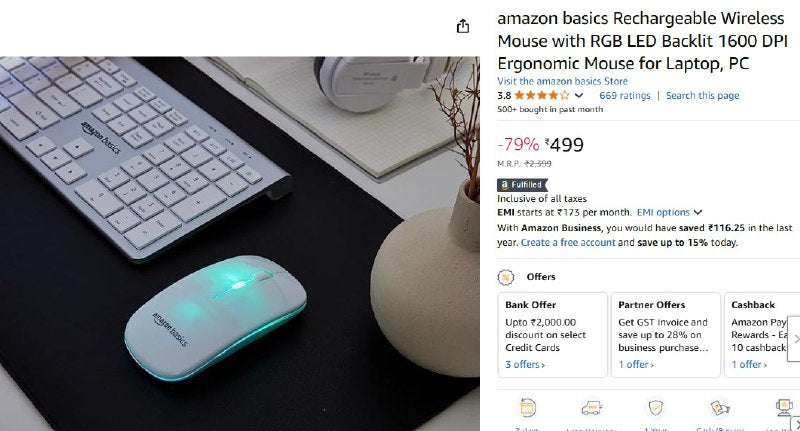
Task: Click the Amazon Fulfilled badge
Action: click(522, 185)
